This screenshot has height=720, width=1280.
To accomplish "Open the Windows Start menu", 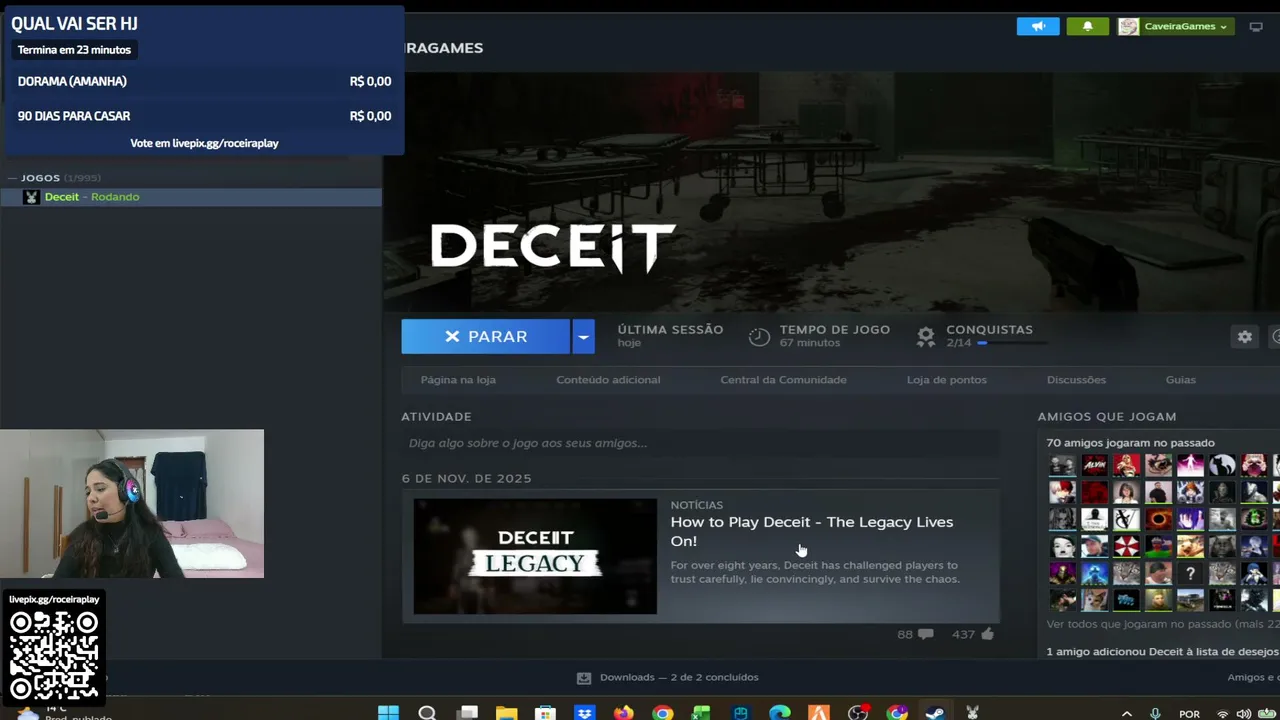I will (x=388, y=713).
